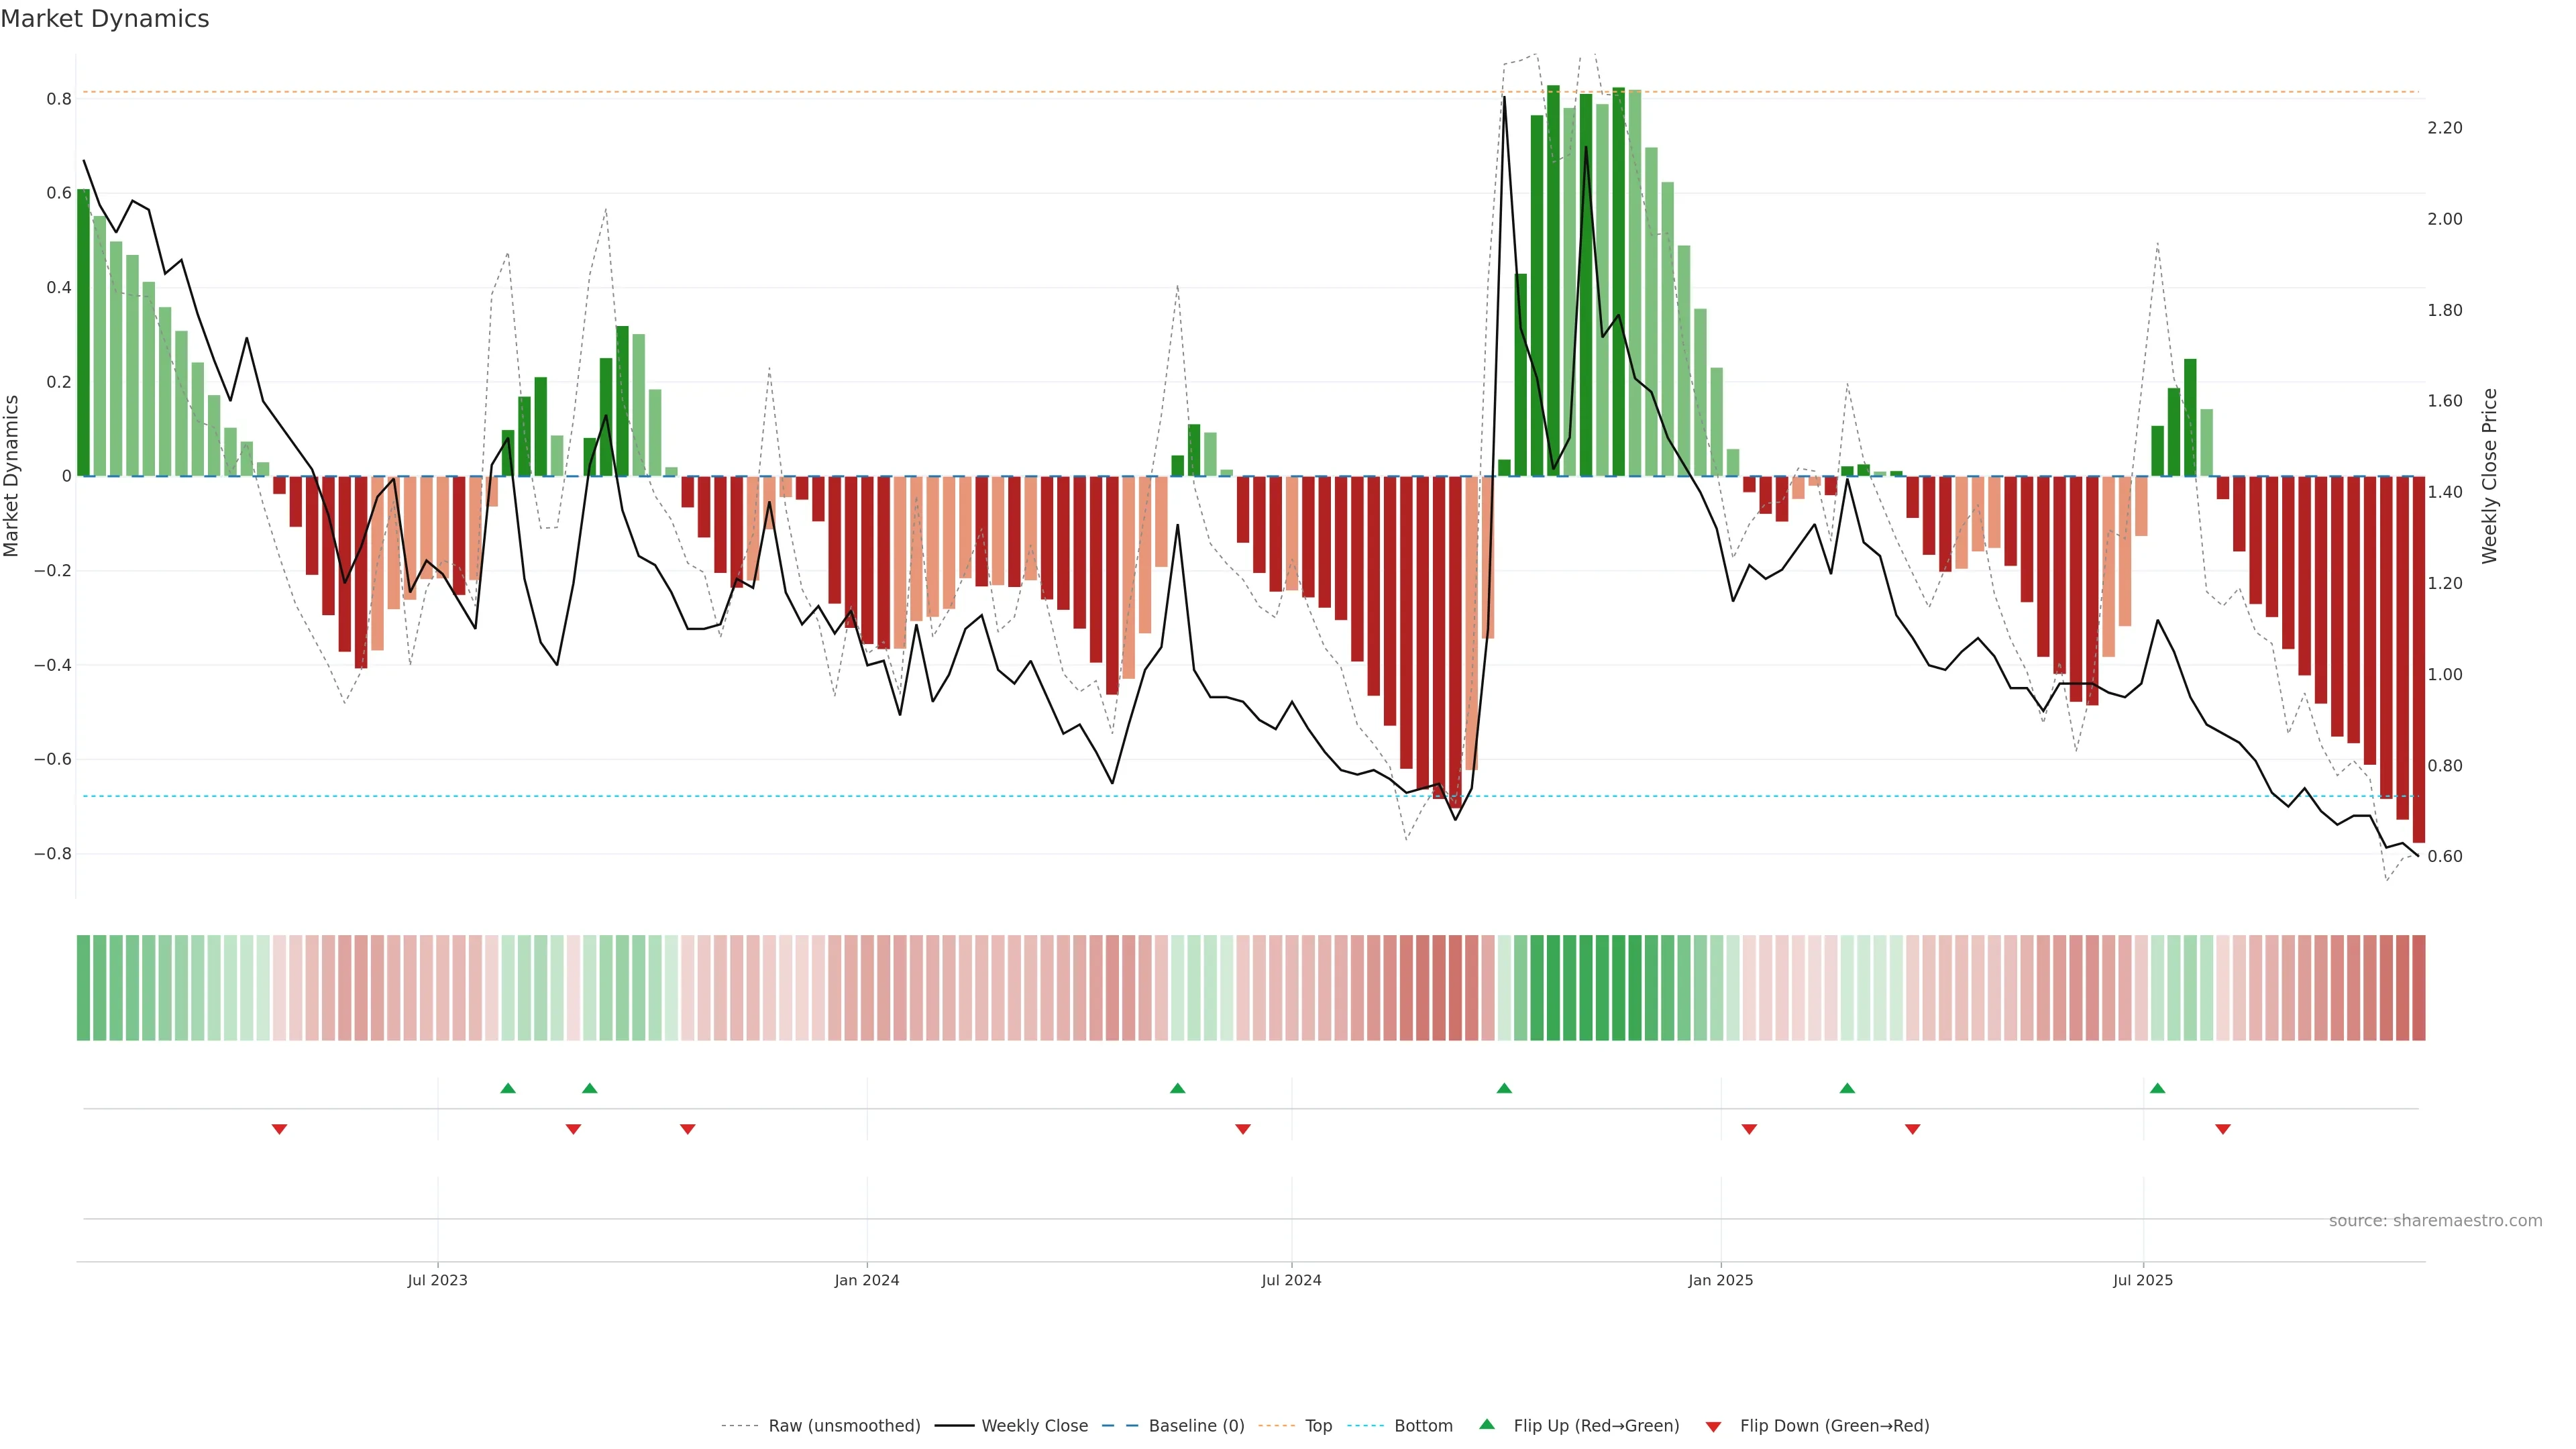
Task: Click the Flip Down legend triangle icon
Action: (1713, 1427)
